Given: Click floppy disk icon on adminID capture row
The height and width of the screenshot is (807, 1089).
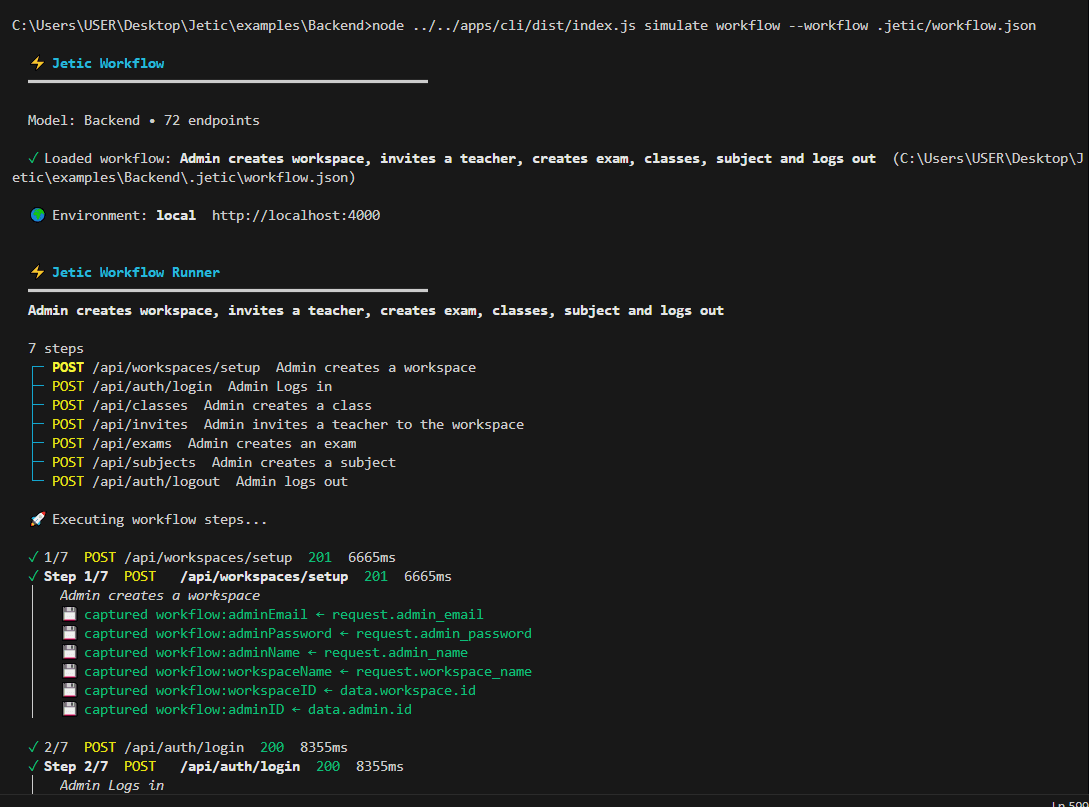Looking at the screenshot, I should [69, 709].
